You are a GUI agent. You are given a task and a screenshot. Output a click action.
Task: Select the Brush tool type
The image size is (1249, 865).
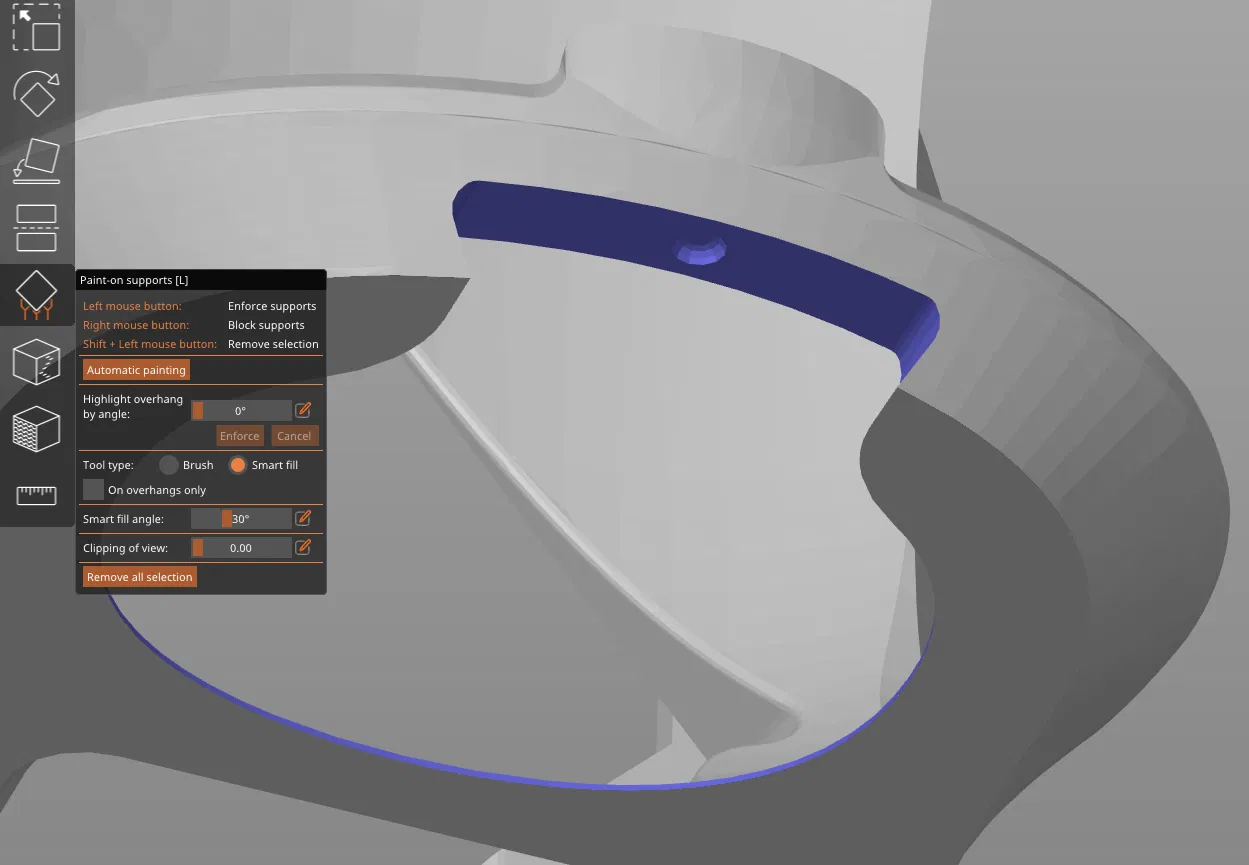click(169, 465)
